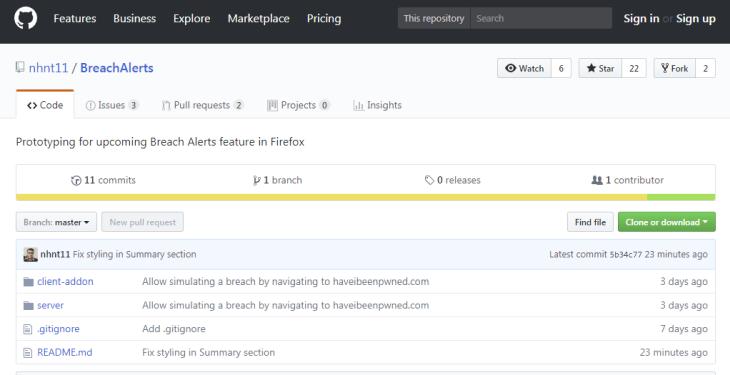Click the Sign in link
The width and height of the screenshot is (730, 375).
(x=641, y=19)
